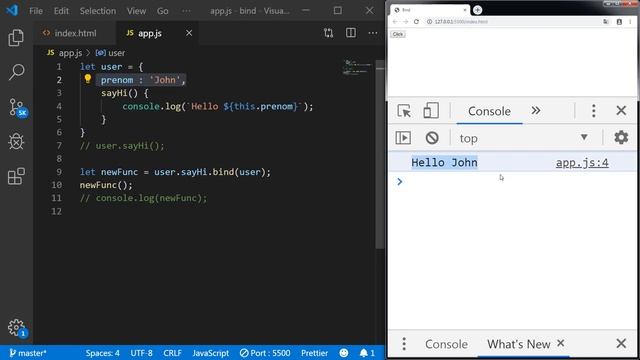Reload the browser page
This screenshot has width=640, height=360.
416,22
